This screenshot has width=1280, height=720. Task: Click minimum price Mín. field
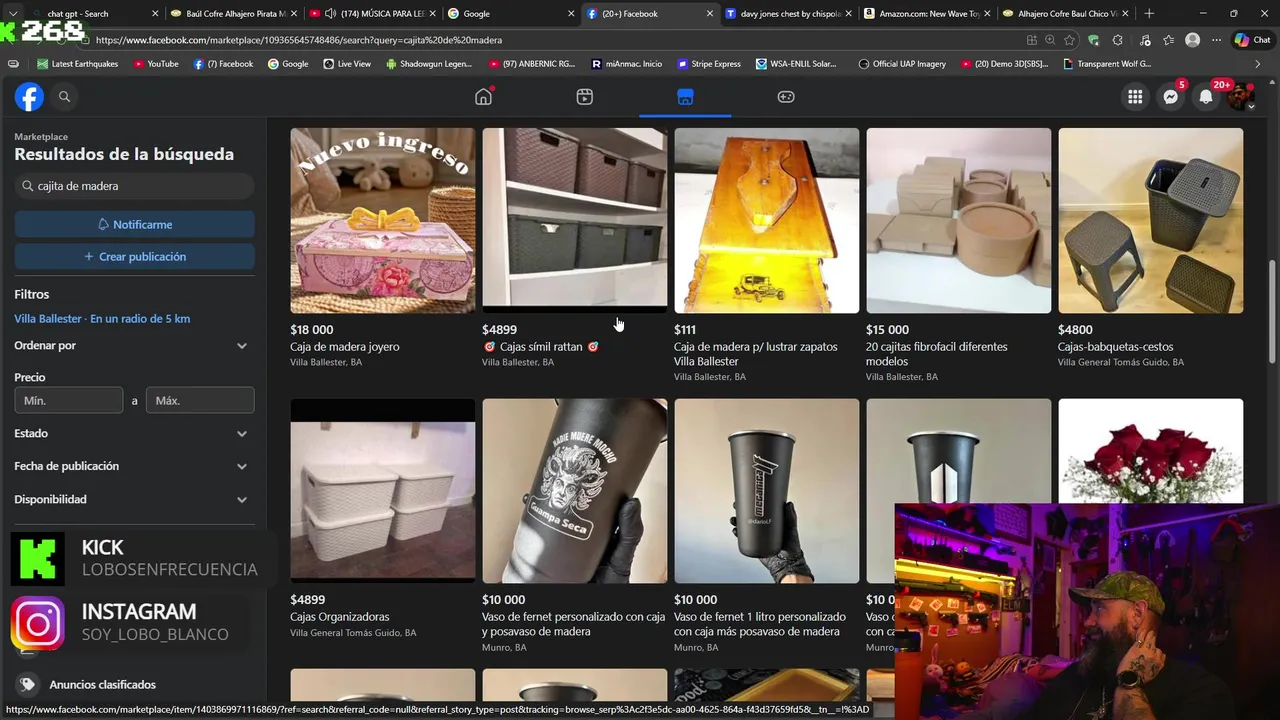[68, 401]
